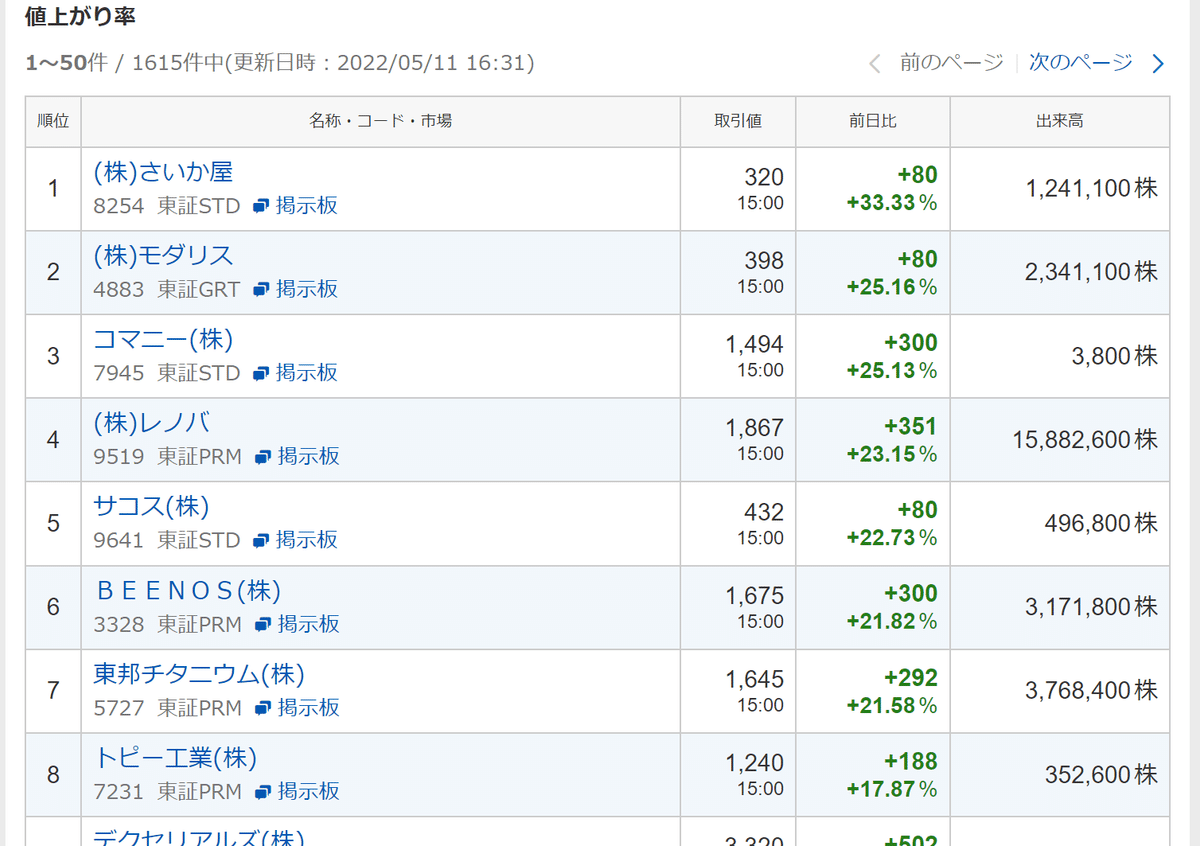Click the 順位 column header
Viewport: 1200px width, 846px height.
point(53,121)
